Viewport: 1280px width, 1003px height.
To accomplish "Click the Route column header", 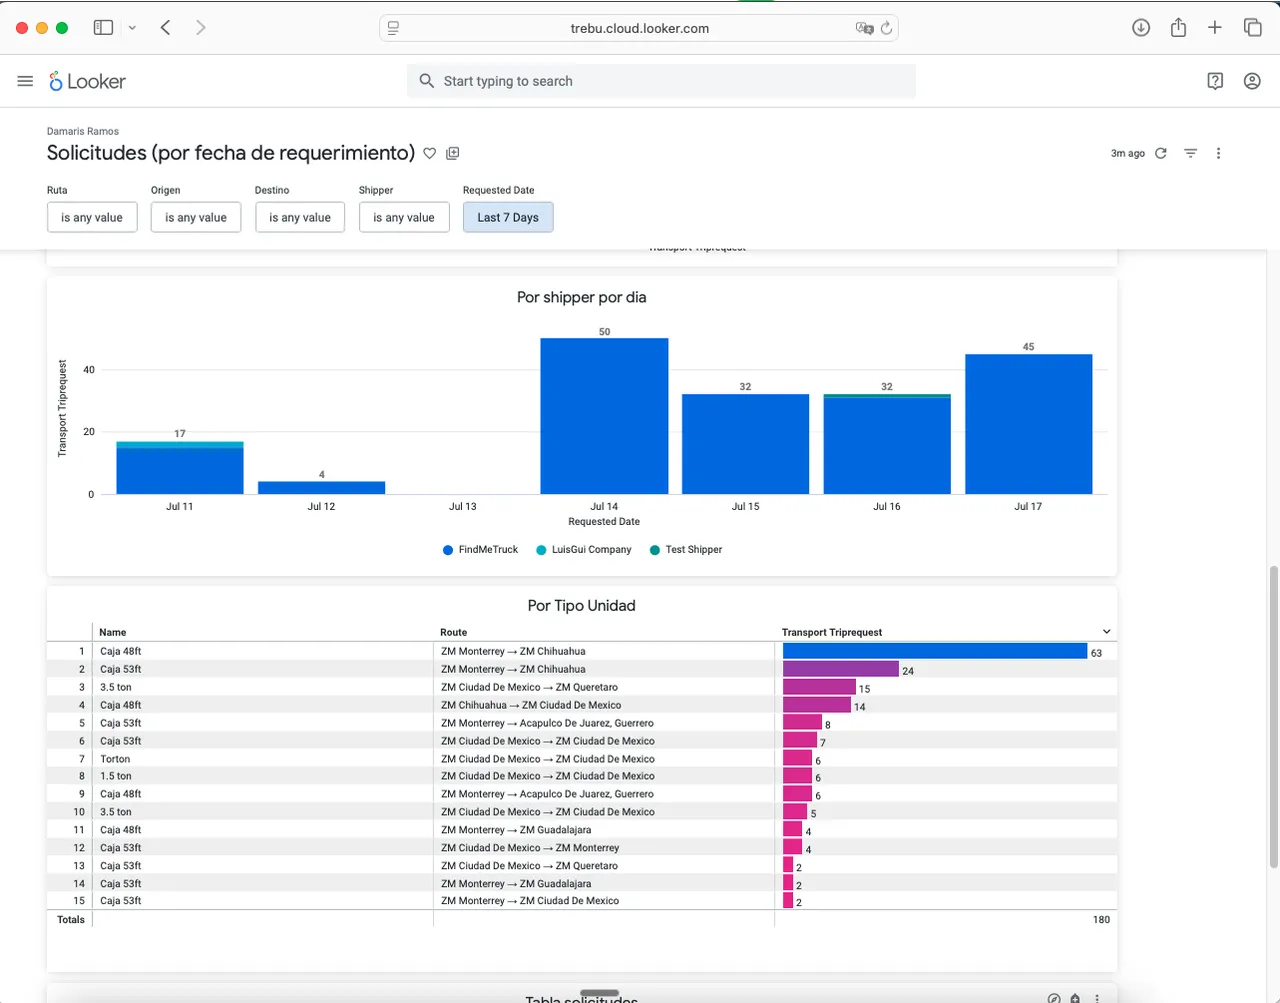I will (454, 632).
